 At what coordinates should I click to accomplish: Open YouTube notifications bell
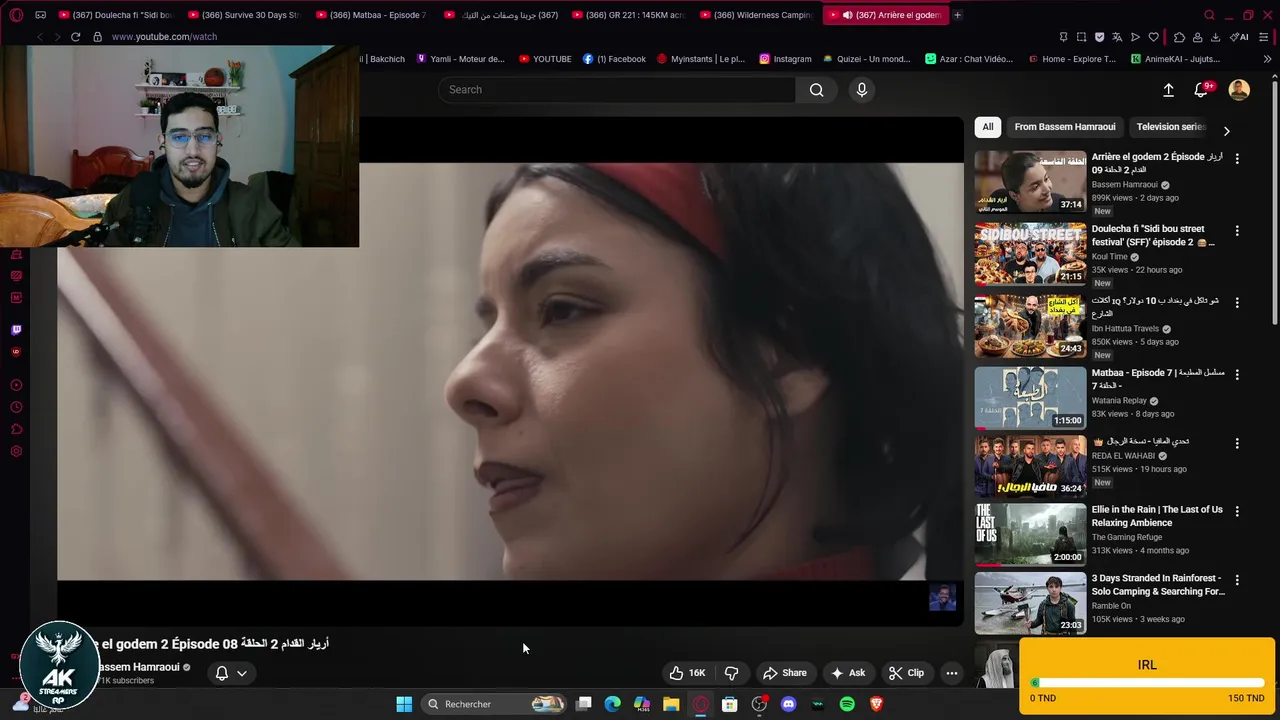1202,90
